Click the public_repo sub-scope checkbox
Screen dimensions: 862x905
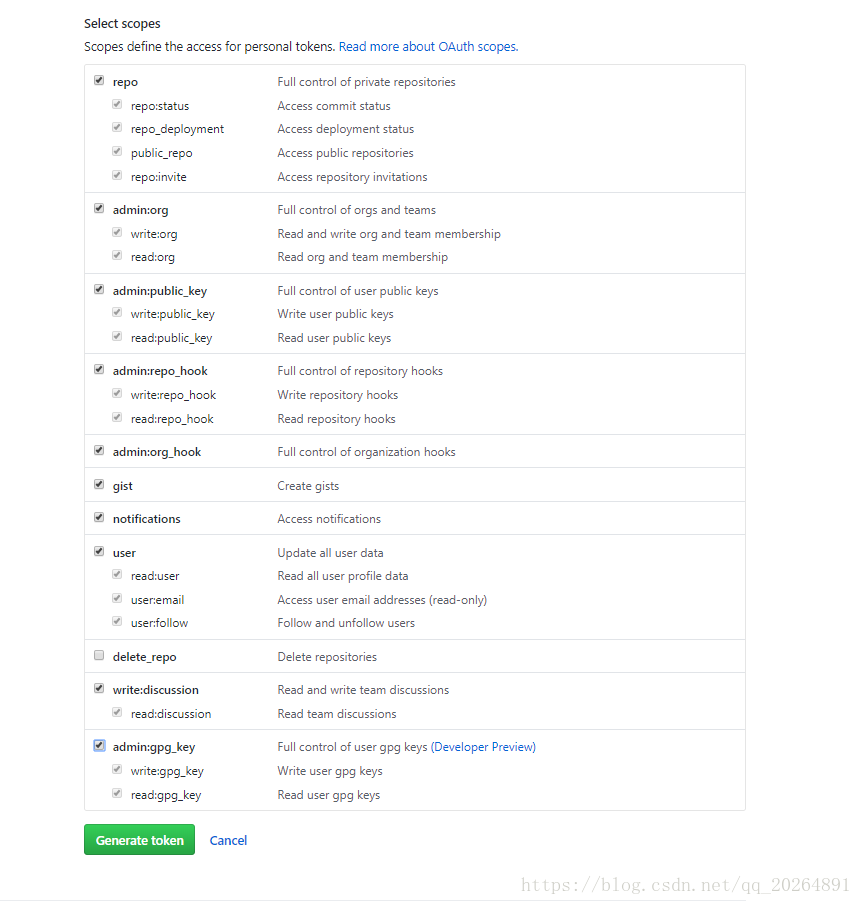coord(117,151)
